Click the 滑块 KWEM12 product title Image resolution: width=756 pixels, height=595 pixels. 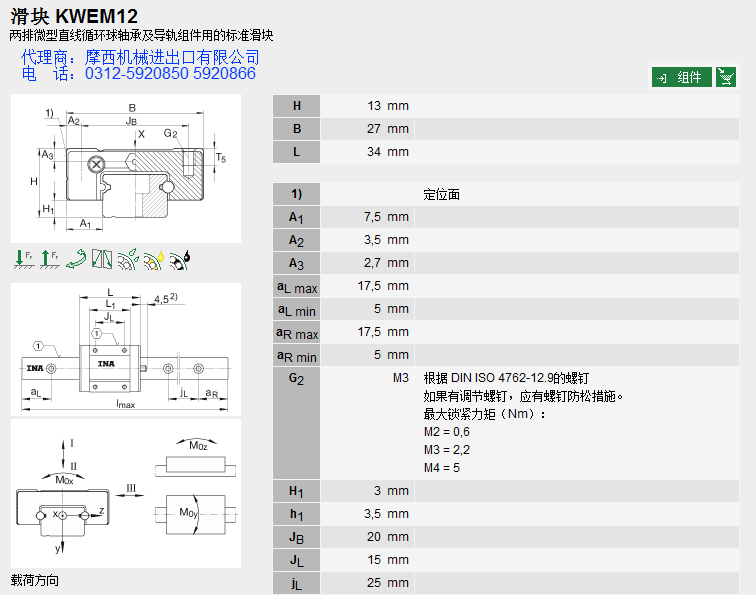pyautogui.click(x=74, y=15)
